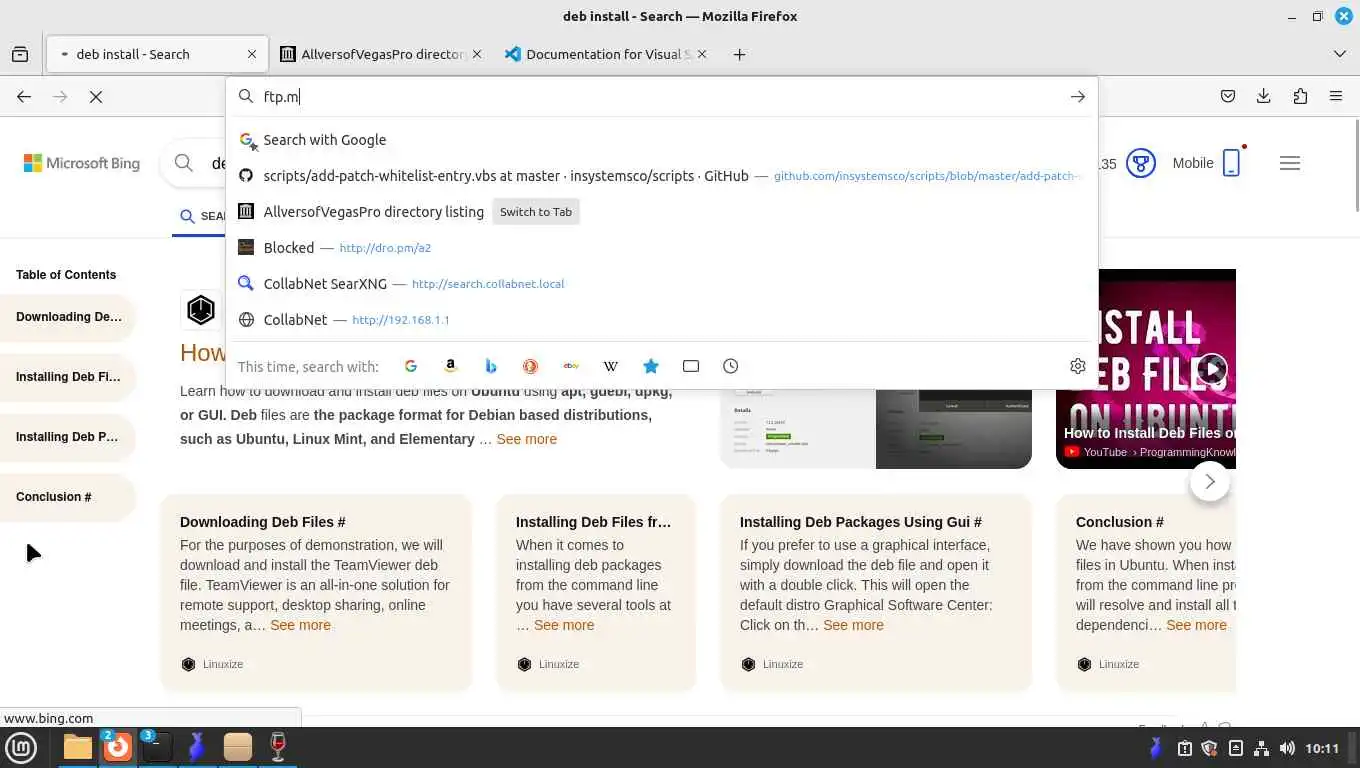Select the Blocked dro.pm/a2 suggestion
The image size is (1360, 768).
point(662,248)
